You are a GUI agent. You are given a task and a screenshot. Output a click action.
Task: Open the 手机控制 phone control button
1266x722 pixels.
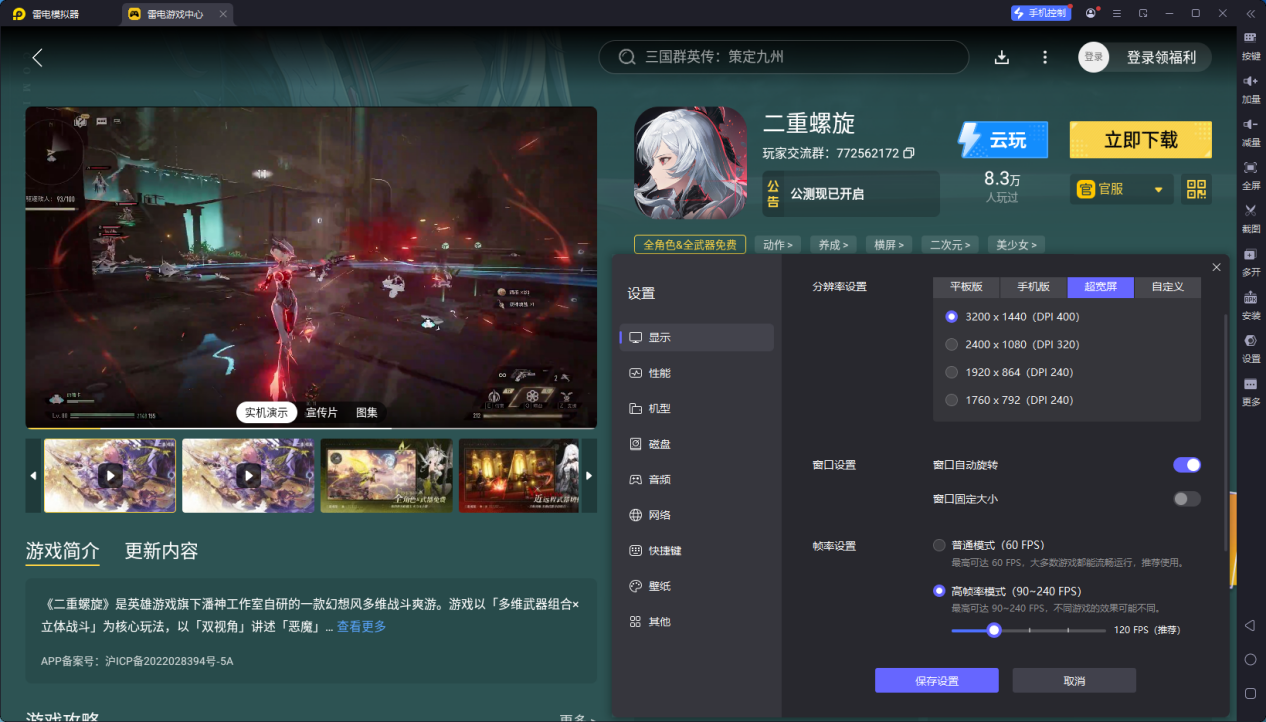pyautogui.click(x=1040, y=13)
